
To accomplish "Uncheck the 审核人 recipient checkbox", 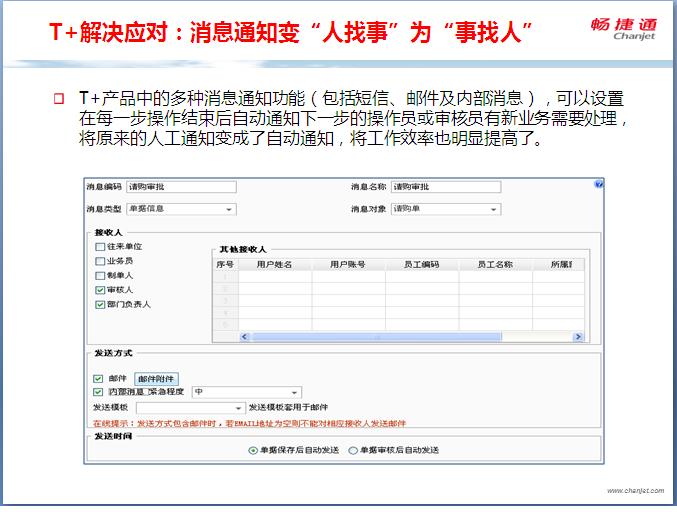I will [x=100, y=290].
